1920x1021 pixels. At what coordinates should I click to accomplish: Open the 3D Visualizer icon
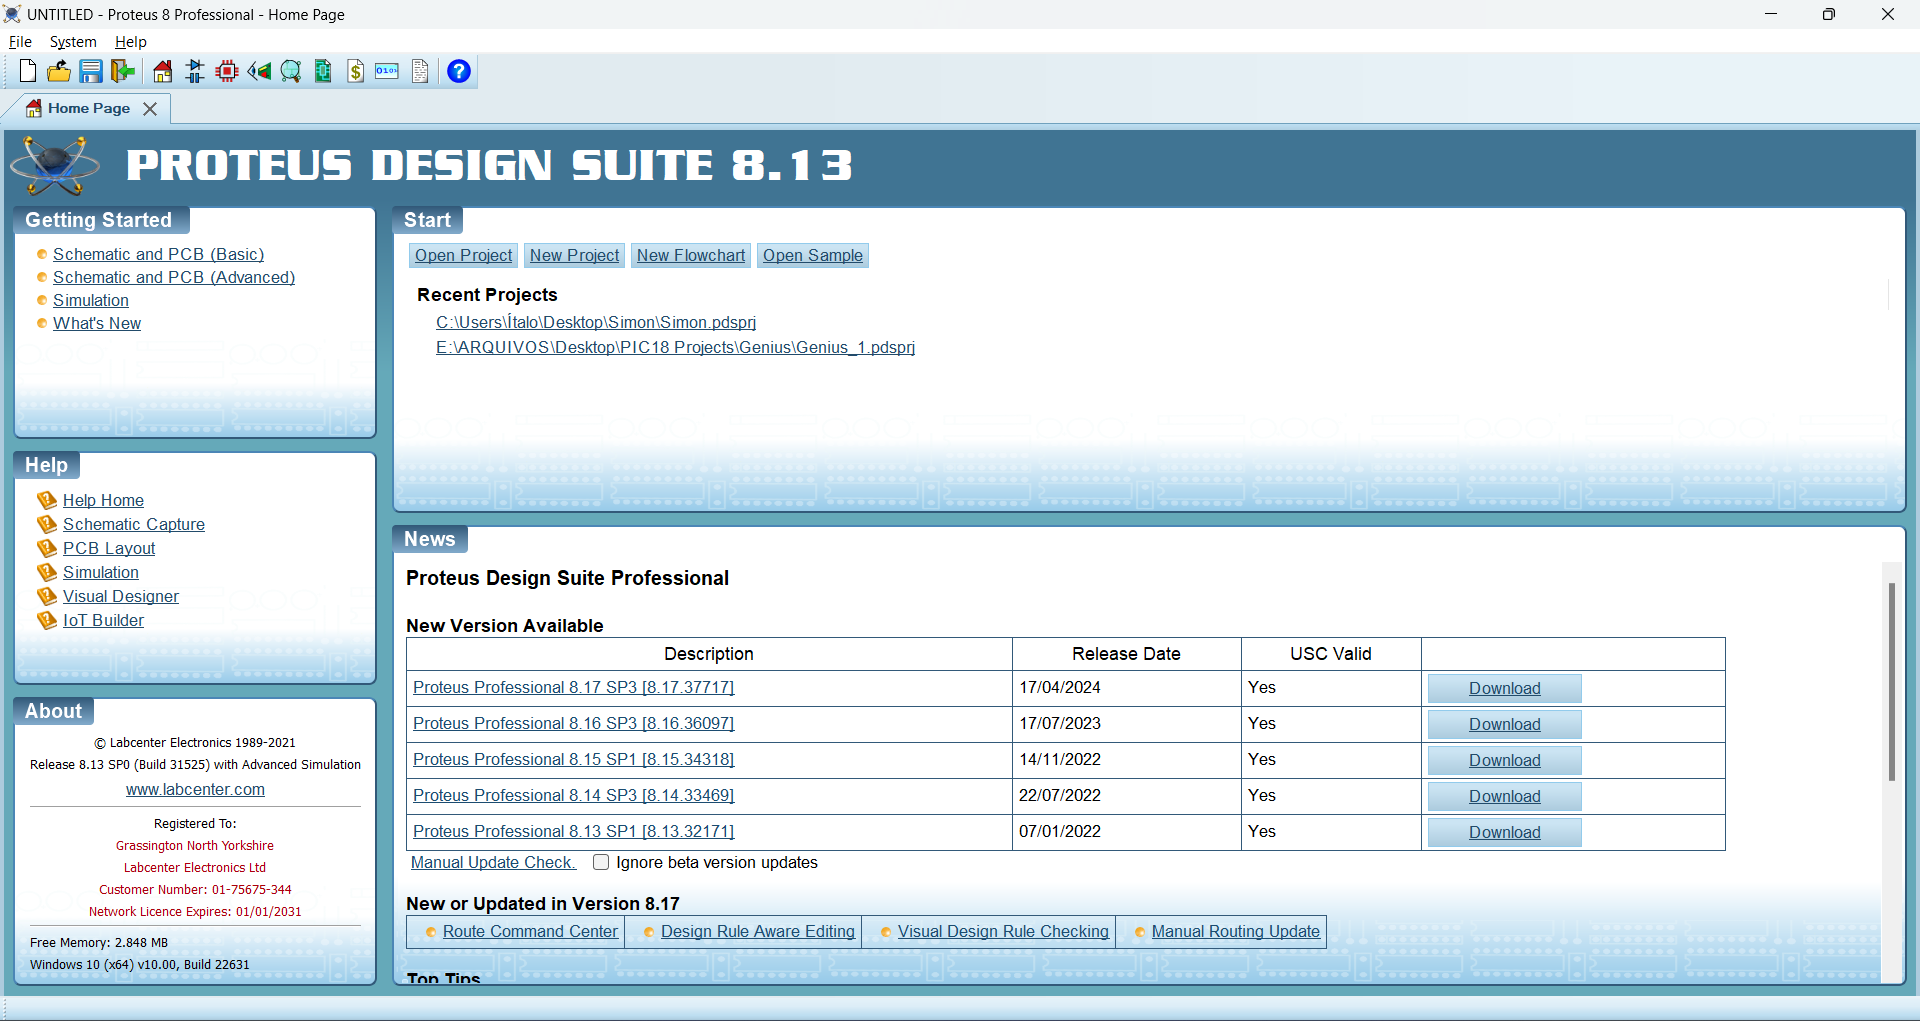(259, 71)
